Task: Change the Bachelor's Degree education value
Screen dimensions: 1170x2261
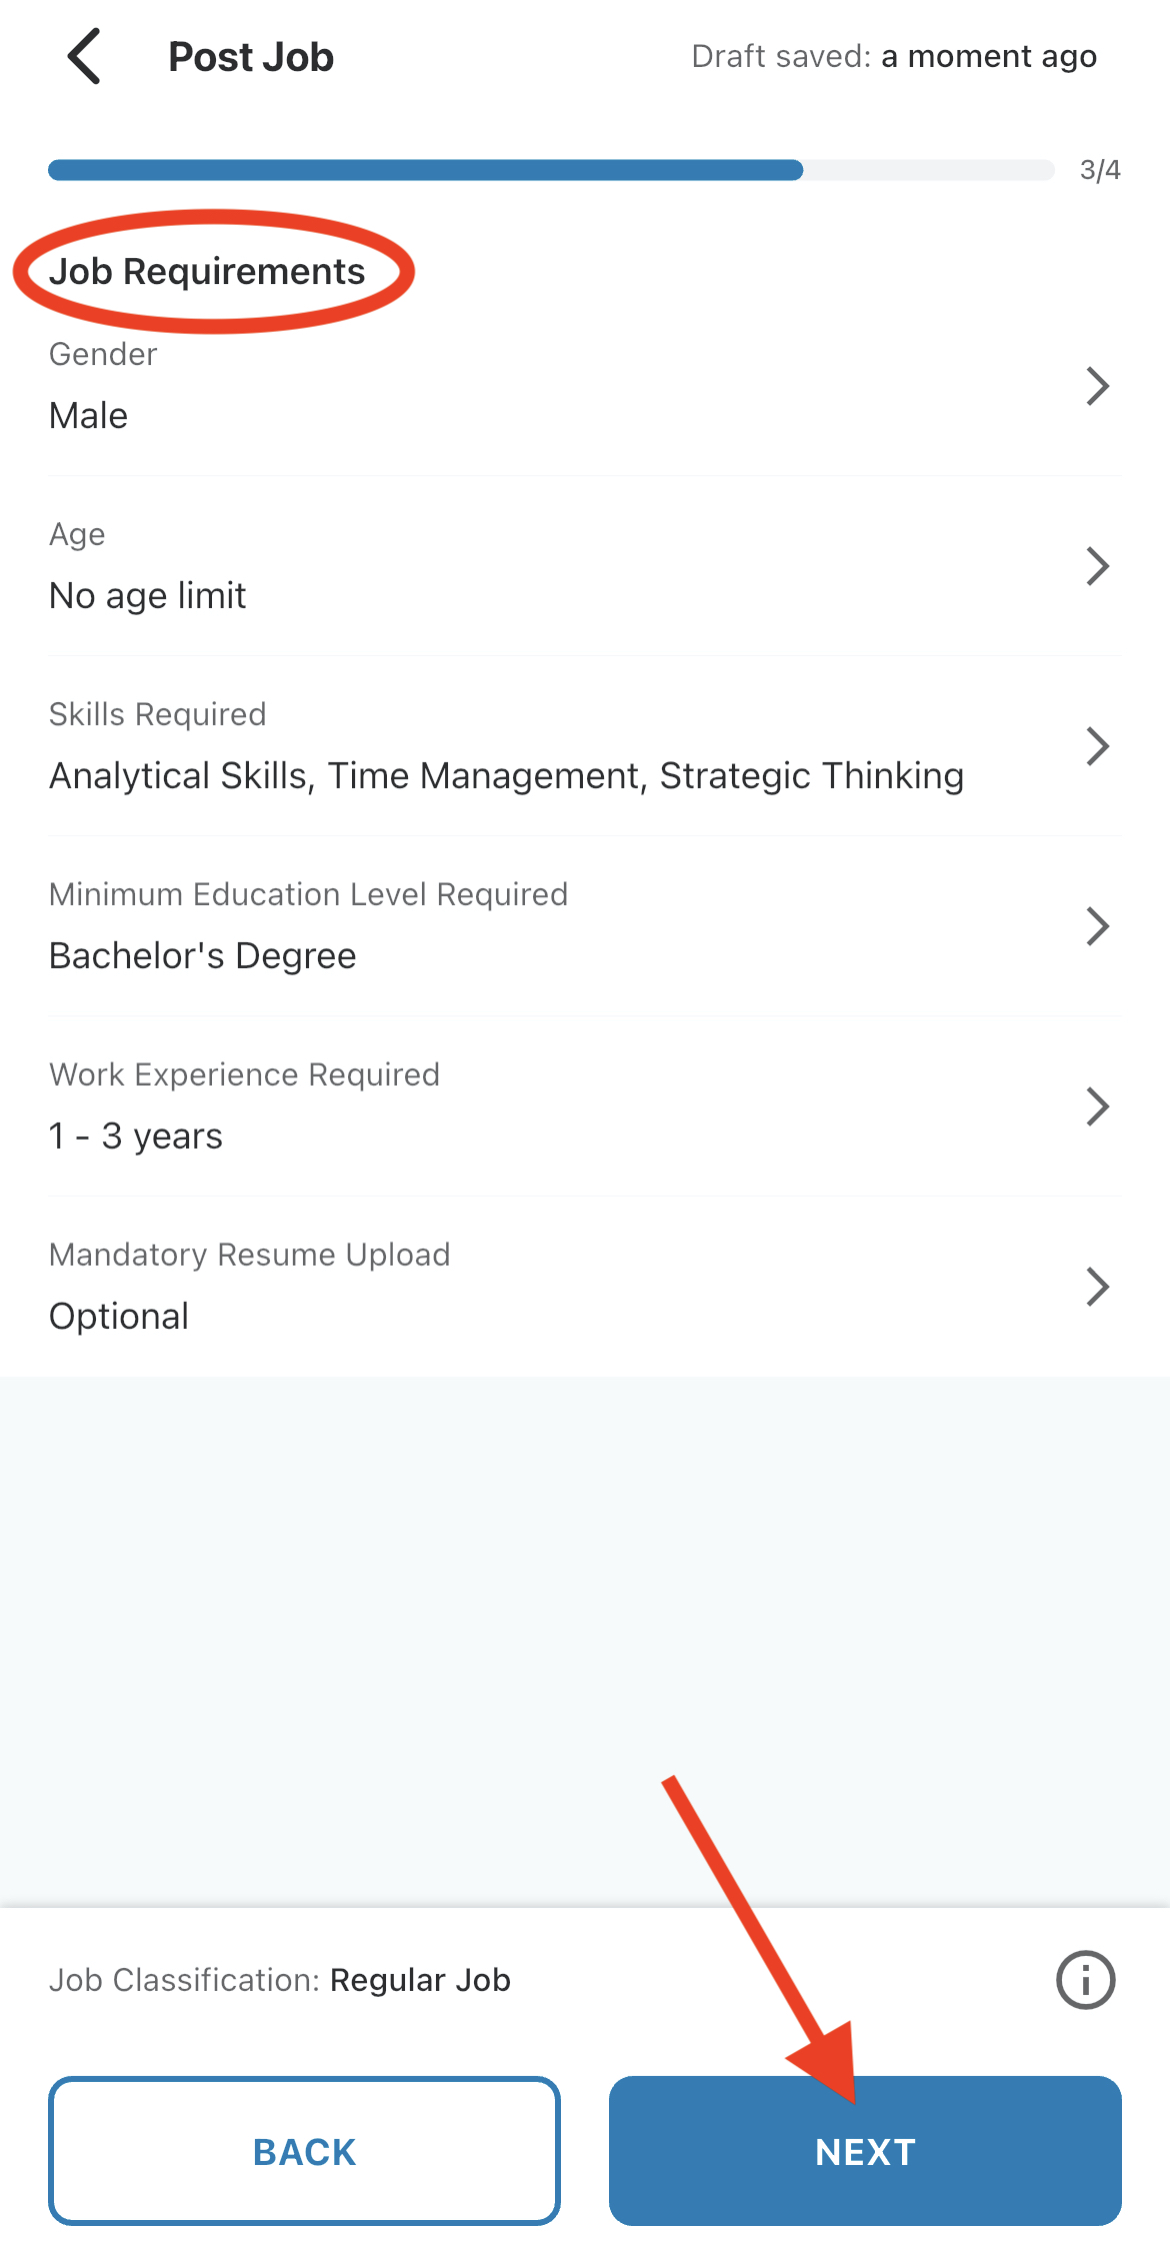Action: tap(202, 956)
